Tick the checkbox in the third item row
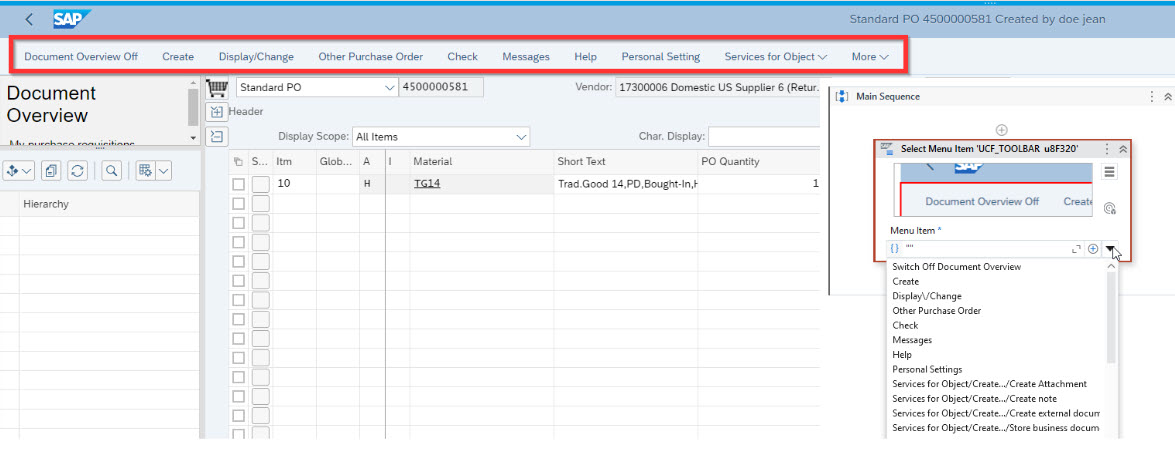This screenshot has height=458, width=1175. pos(238,223)
